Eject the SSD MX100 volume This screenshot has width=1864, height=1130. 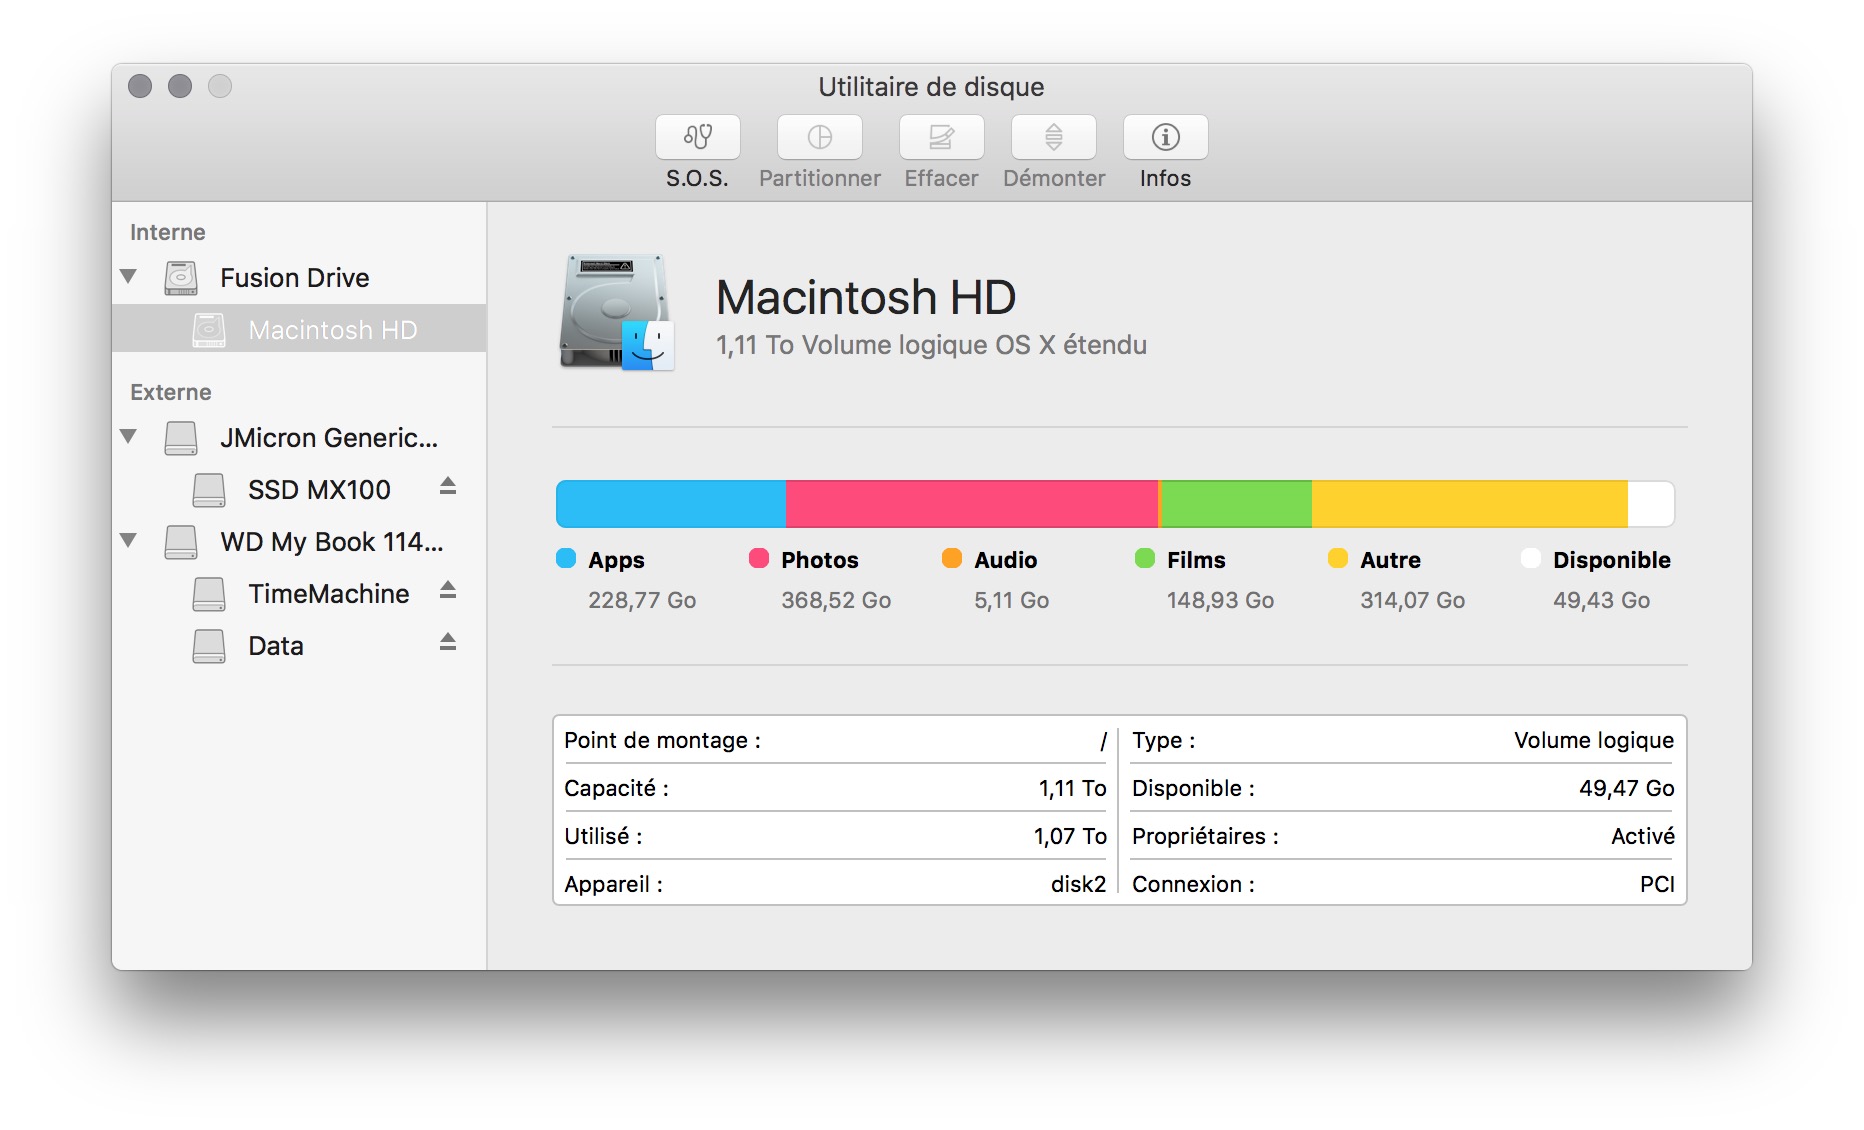pyautogui.click(x=448, y=487)
